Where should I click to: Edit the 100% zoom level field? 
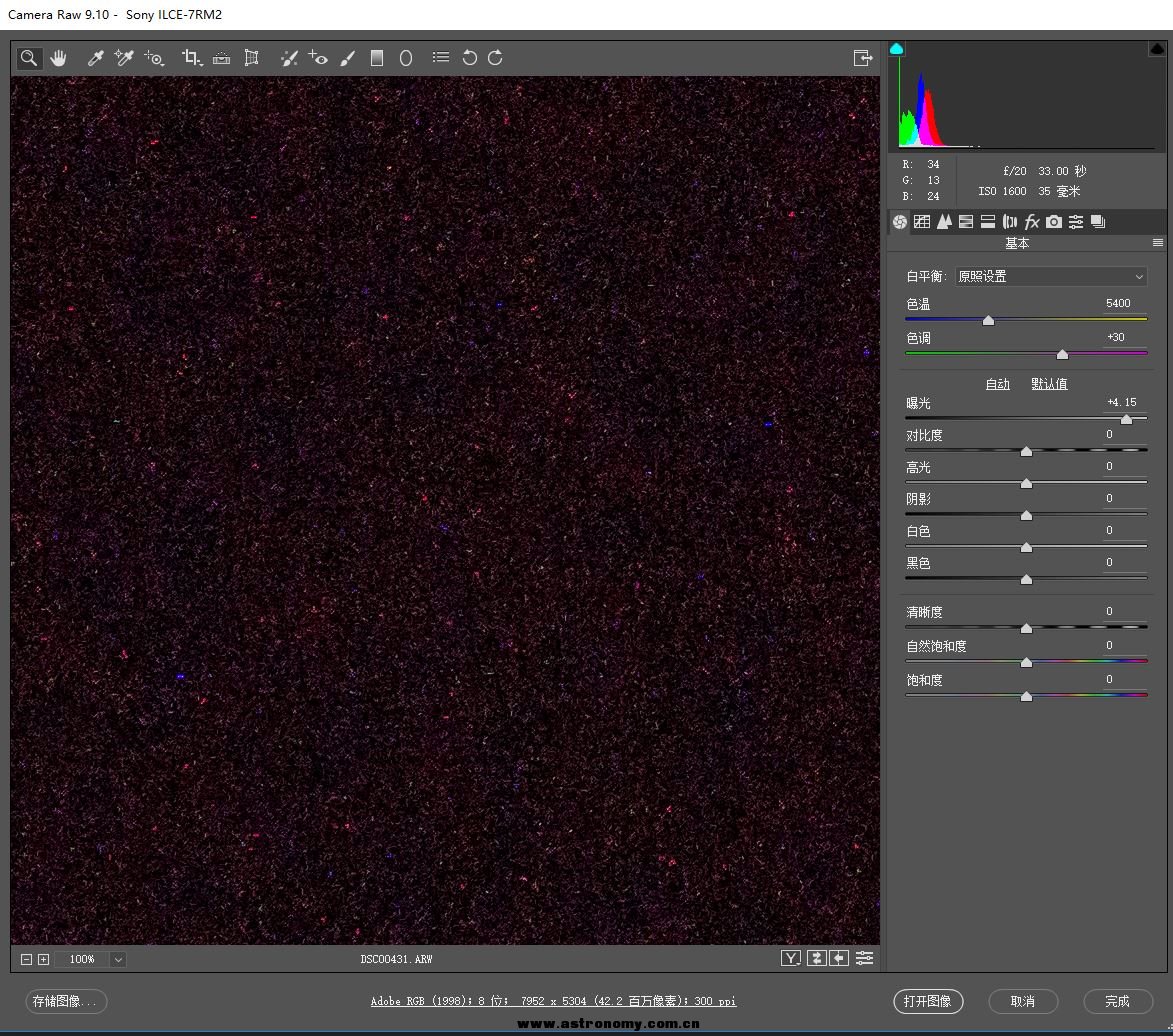82,960
